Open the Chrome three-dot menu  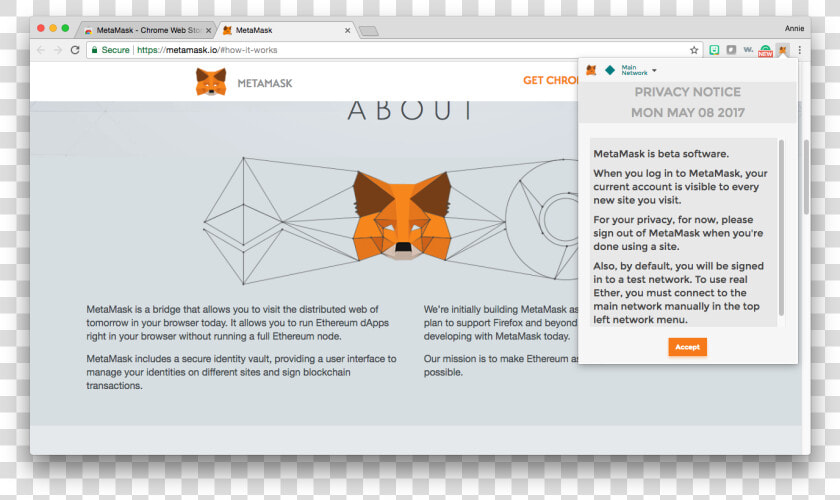click(x=800, y=50)
